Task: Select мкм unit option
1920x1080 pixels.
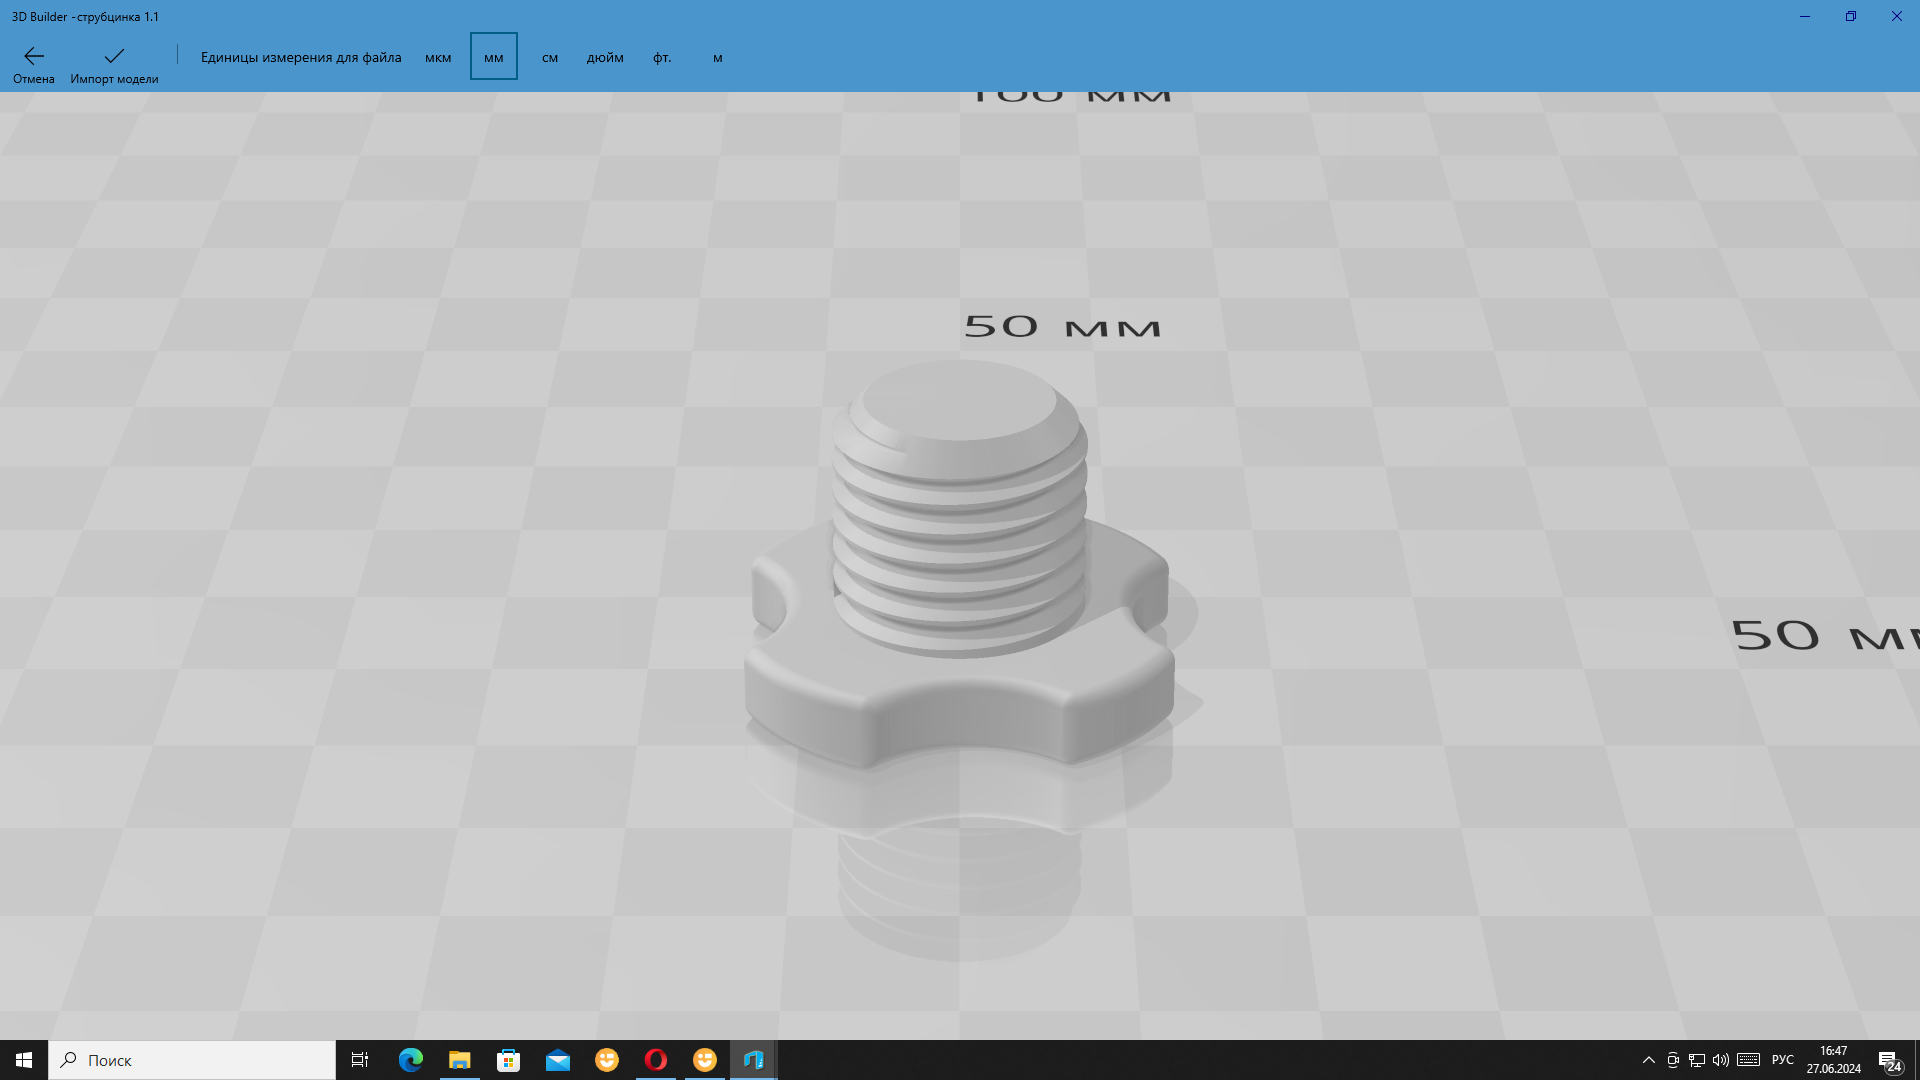Action: pyautogui.click(x=438, y=57)
